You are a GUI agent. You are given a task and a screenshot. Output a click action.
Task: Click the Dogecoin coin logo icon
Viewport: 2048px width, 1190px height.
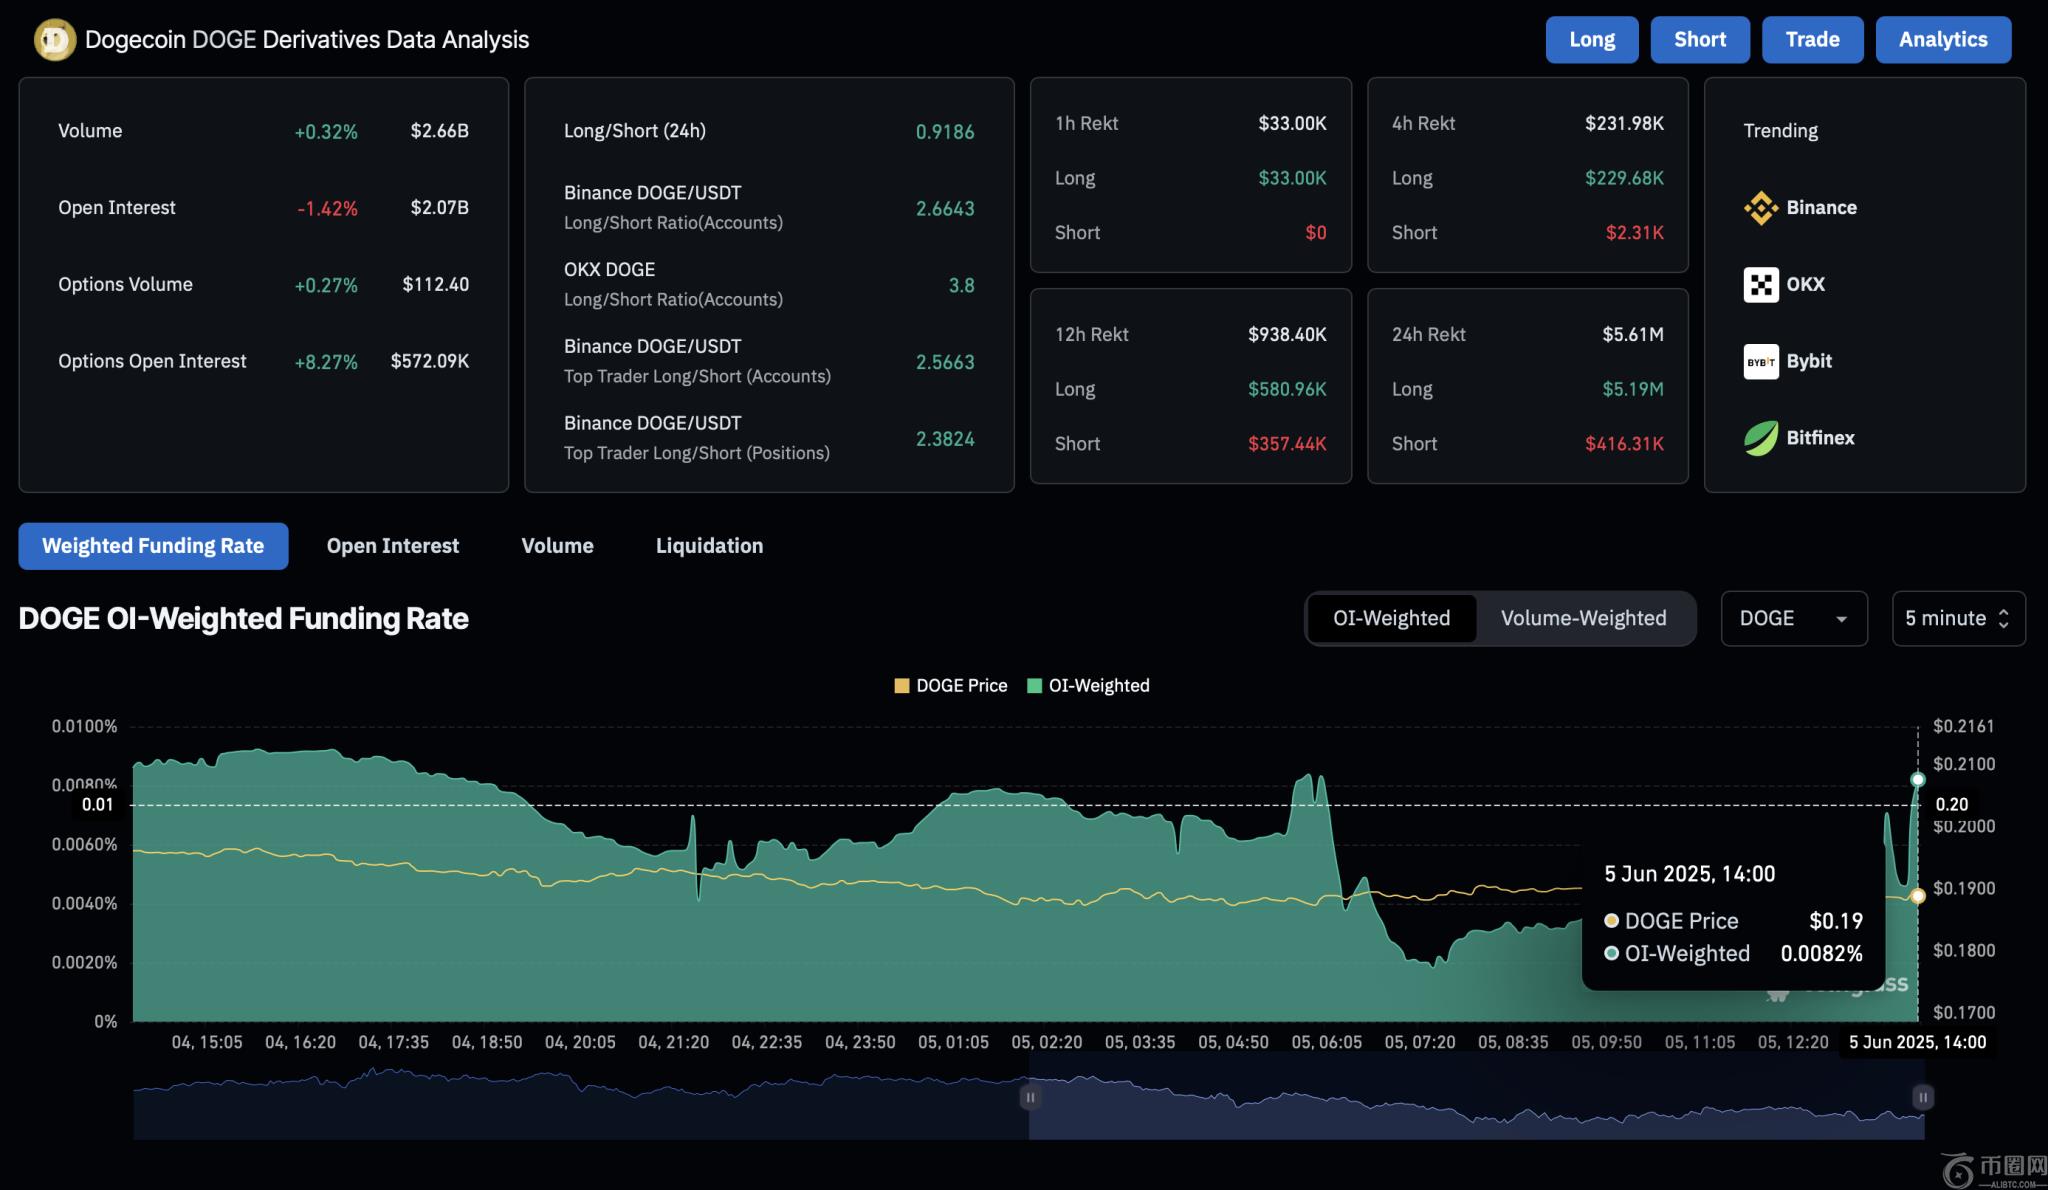(54, 40)
